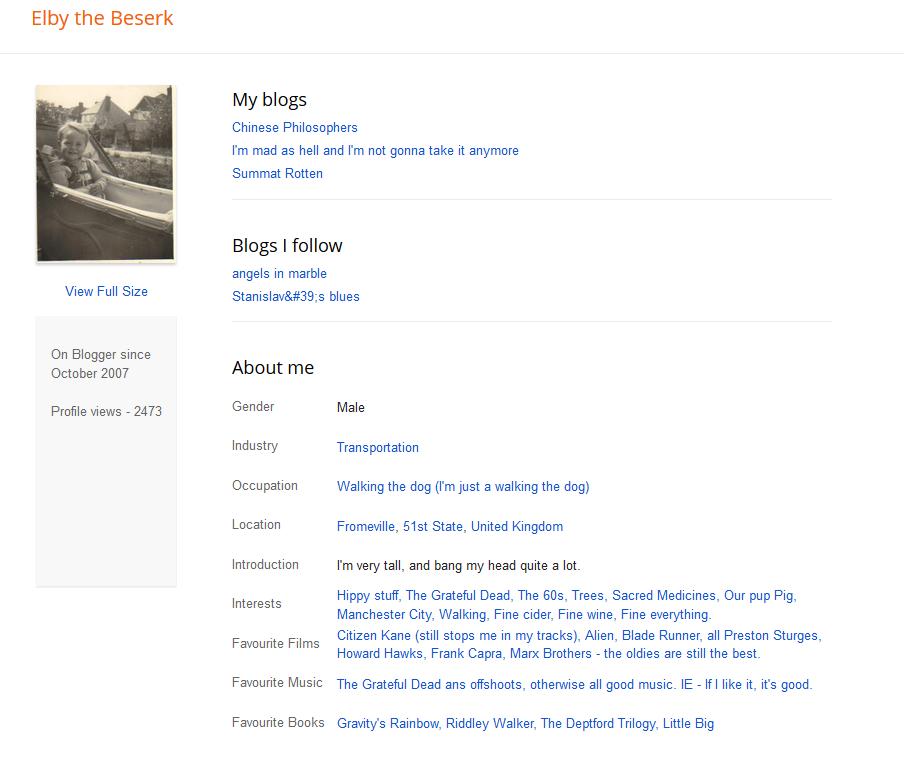Open followed blog Stanislav's blues
Image resolution: width=904 pixels, height=757 pixels.
coord(296,296)
